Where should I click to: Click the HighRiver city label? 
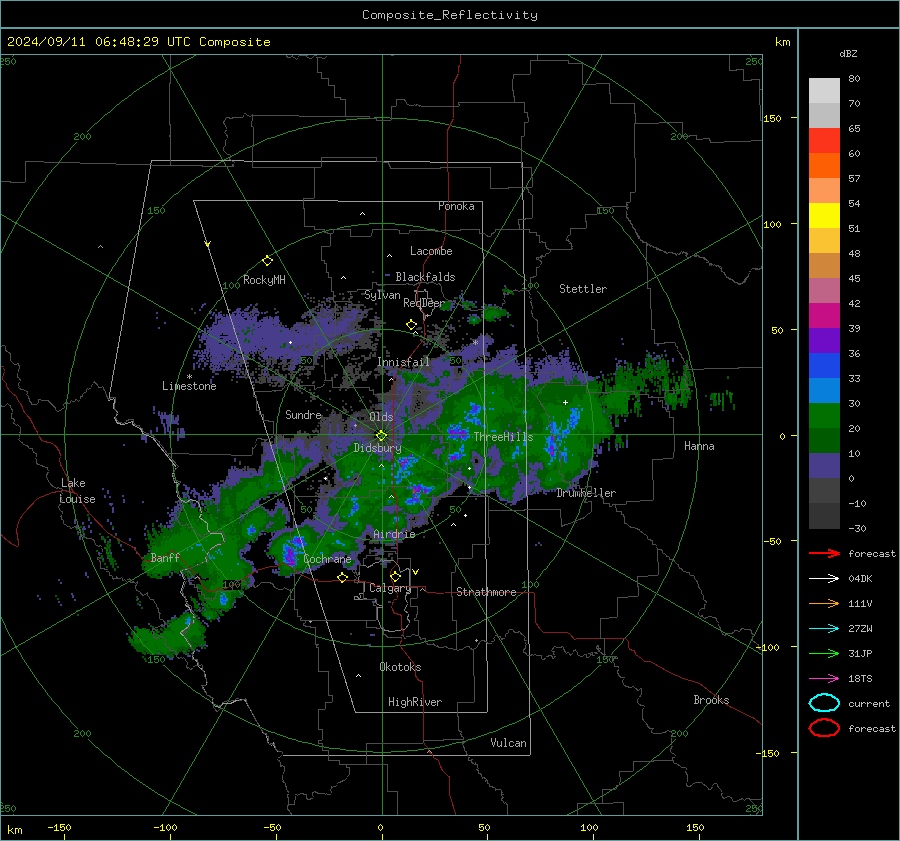tap(415, 702)
